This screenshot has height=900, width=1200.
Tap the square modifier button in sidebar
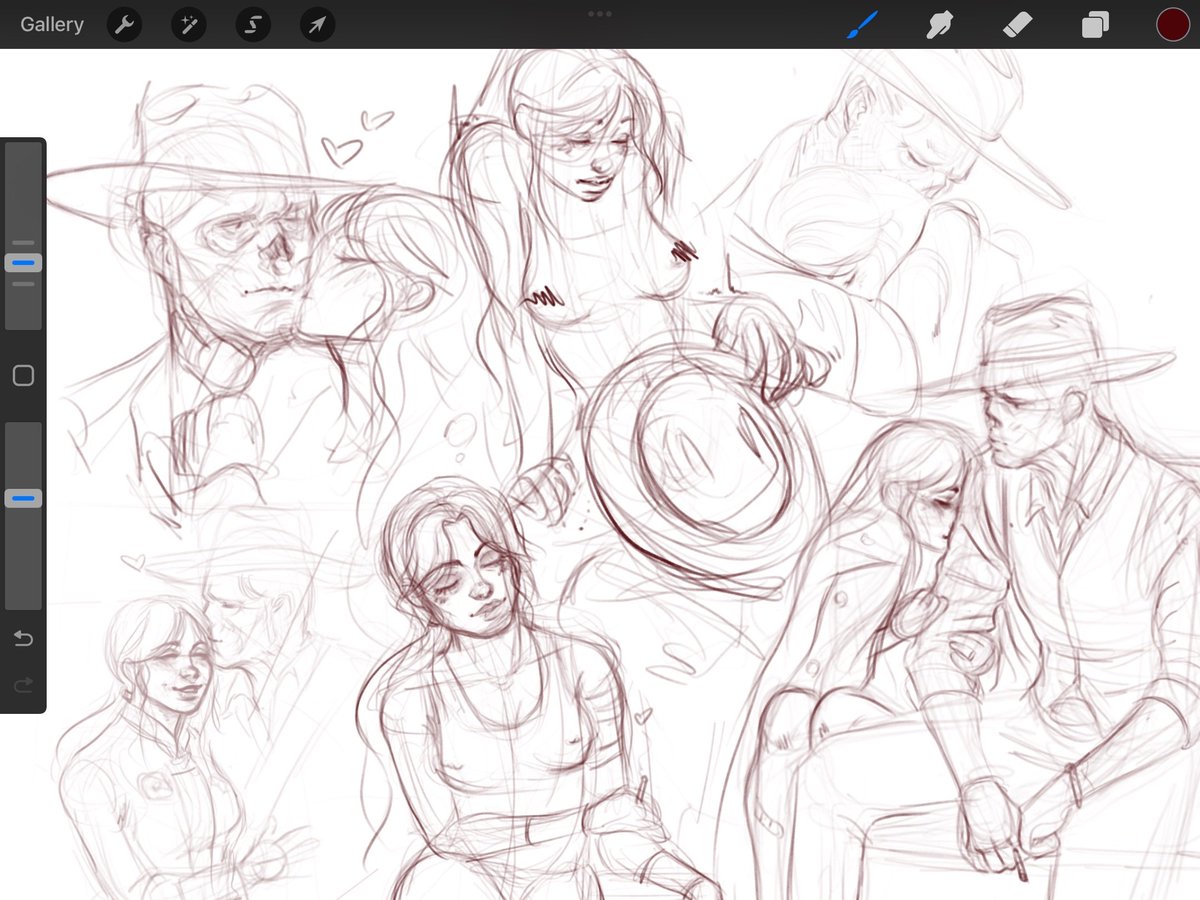(23, 376)
